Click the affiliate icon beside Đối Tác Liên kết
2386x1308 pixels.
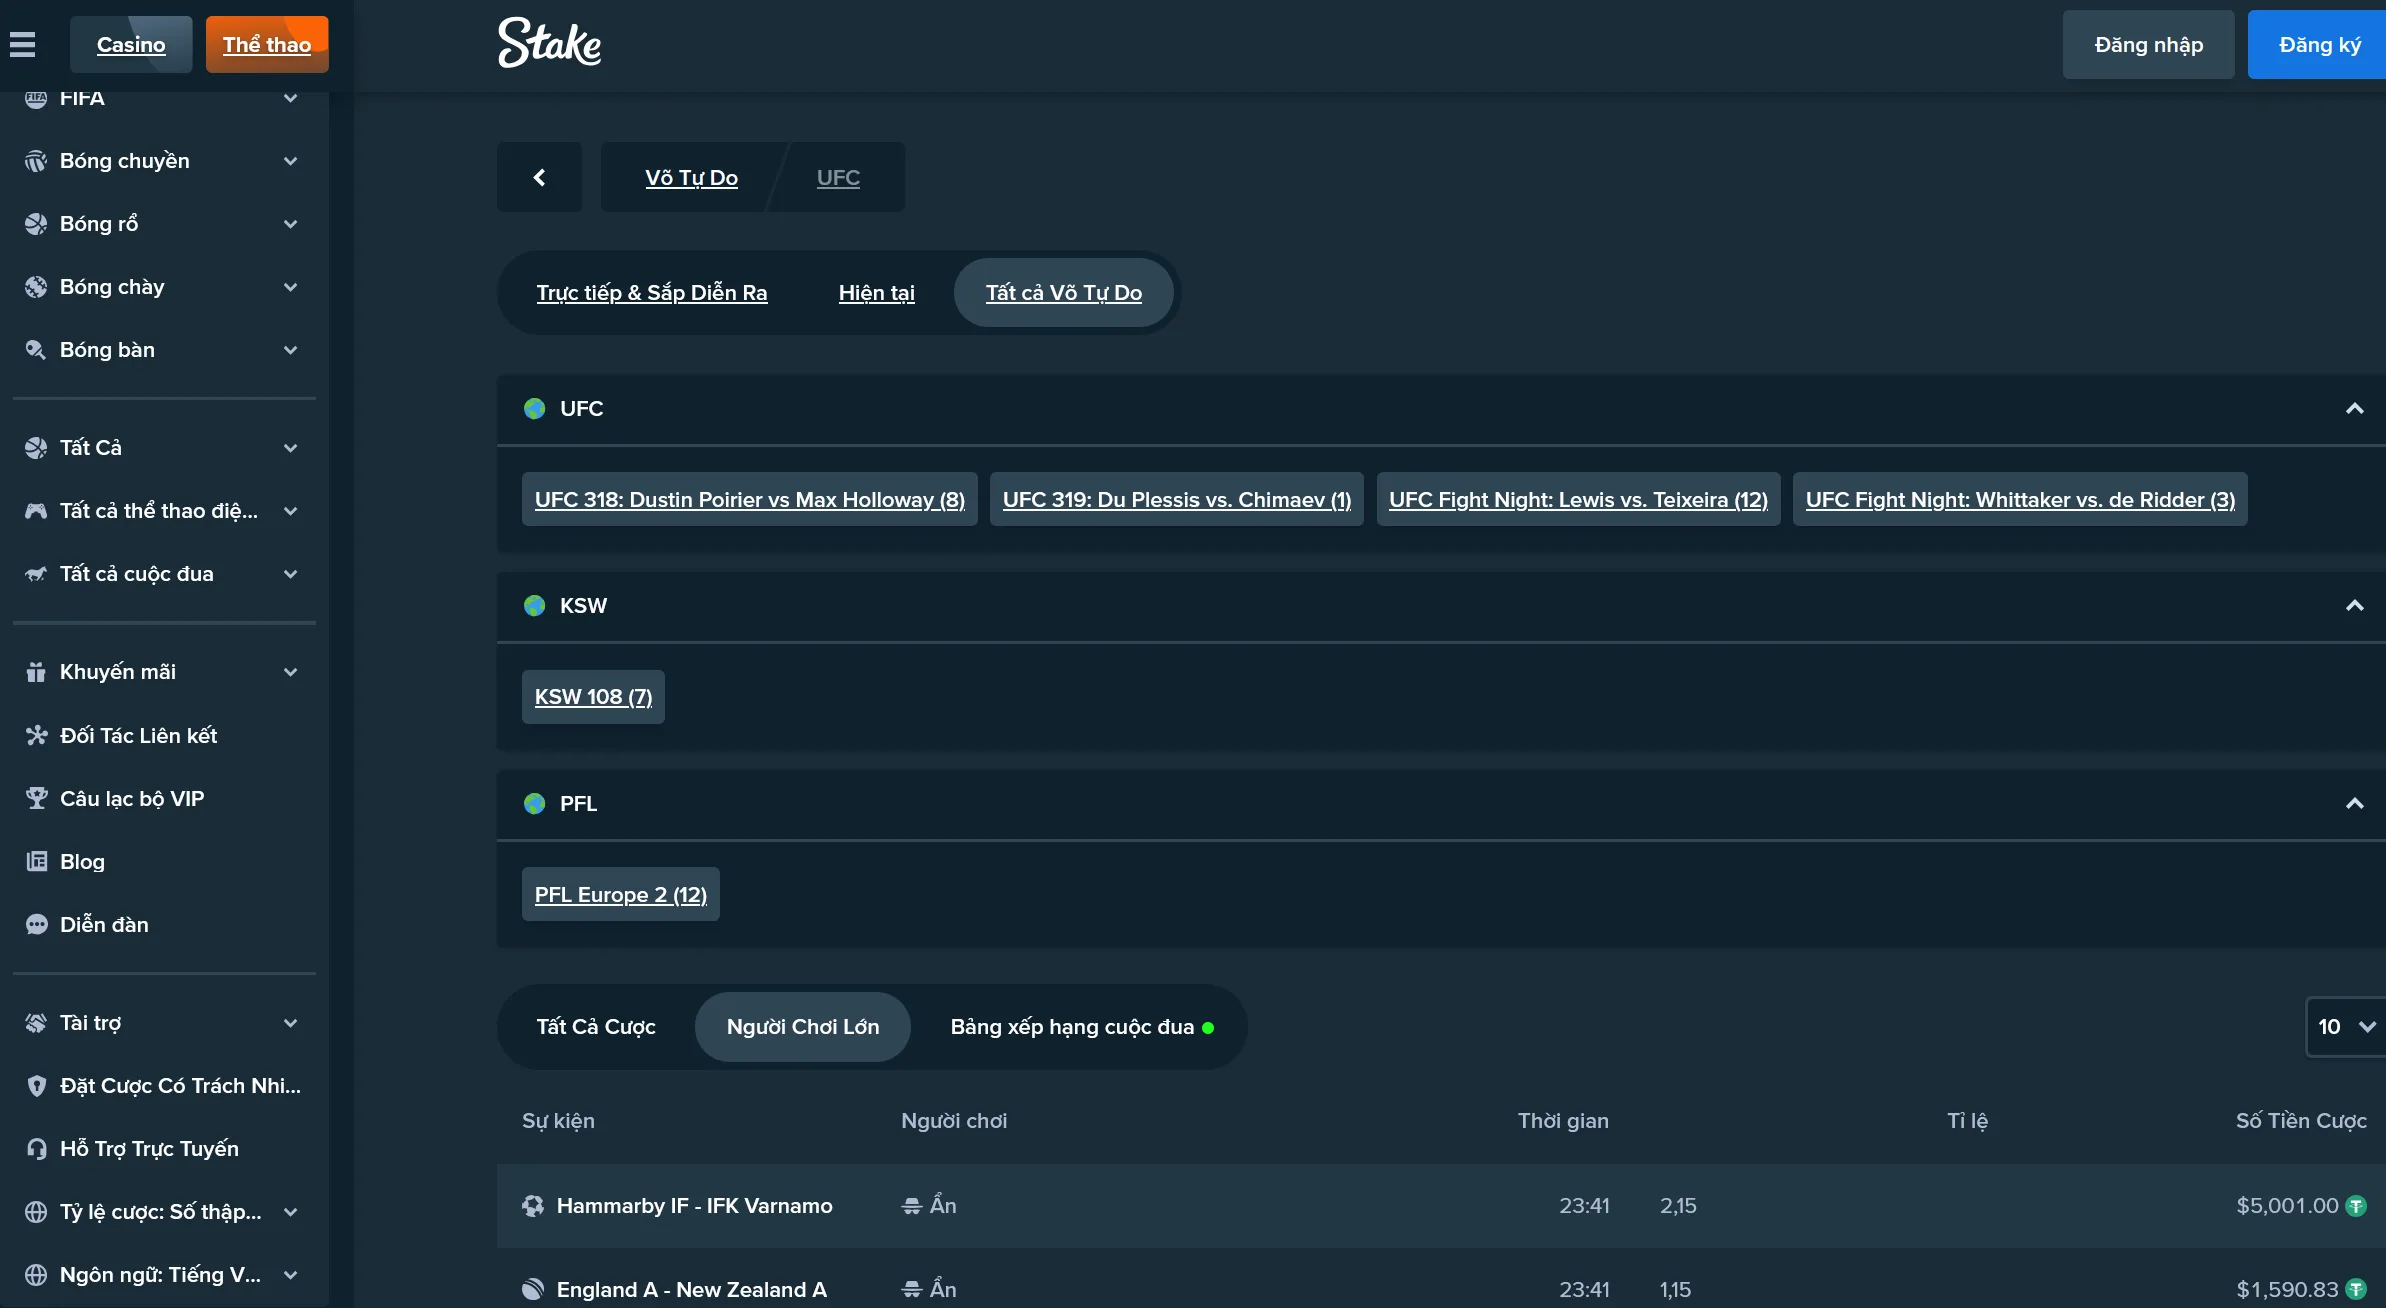coord(36,735)
